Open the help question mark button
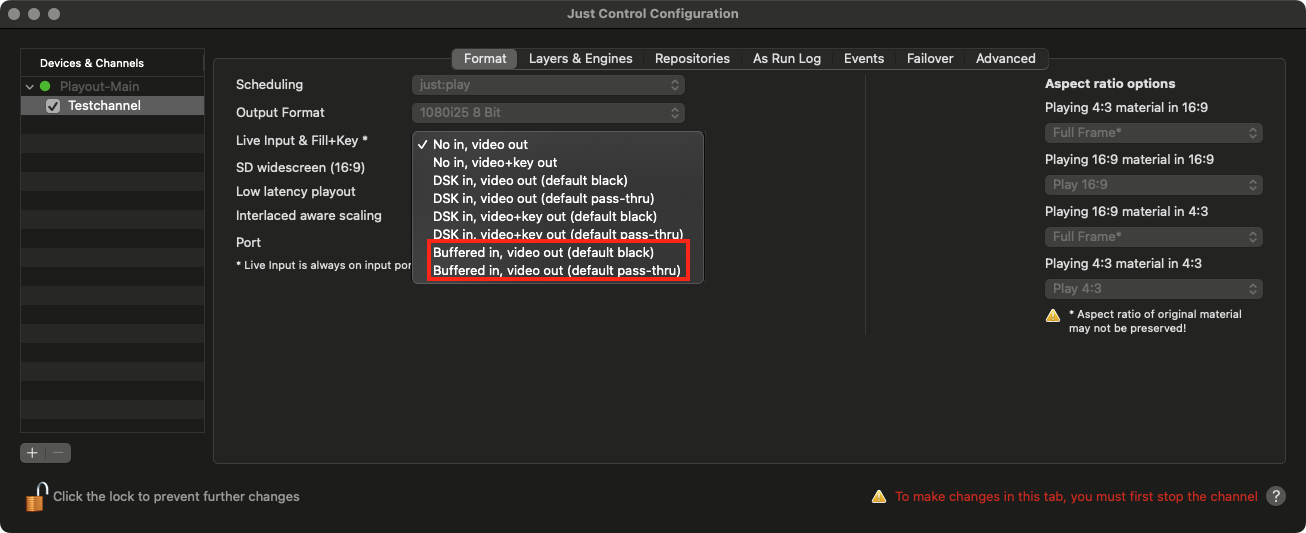Screen dimensions: 1306x533 [x=1275, y=496]
